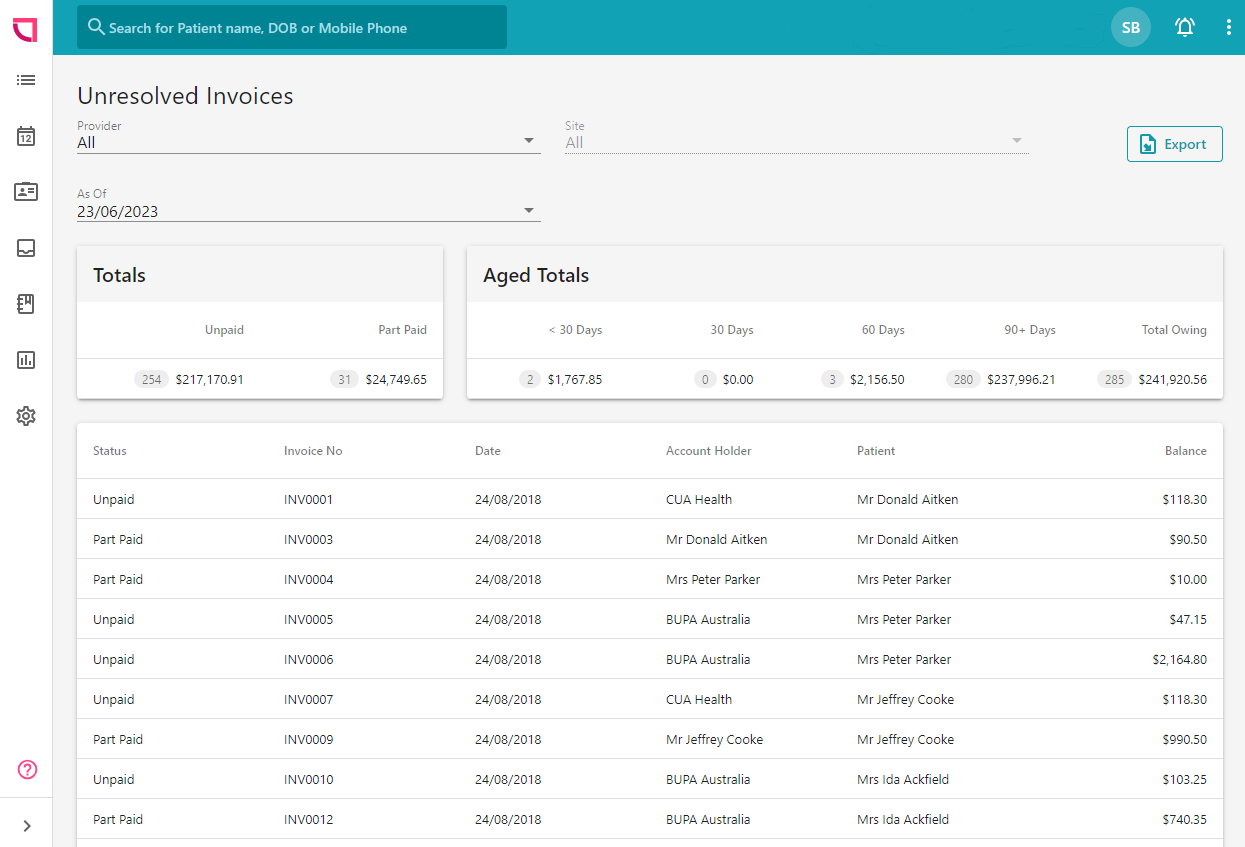1245x847 pixels.
Task: Open the inbox sidebar icon
Action: point(26,248)
